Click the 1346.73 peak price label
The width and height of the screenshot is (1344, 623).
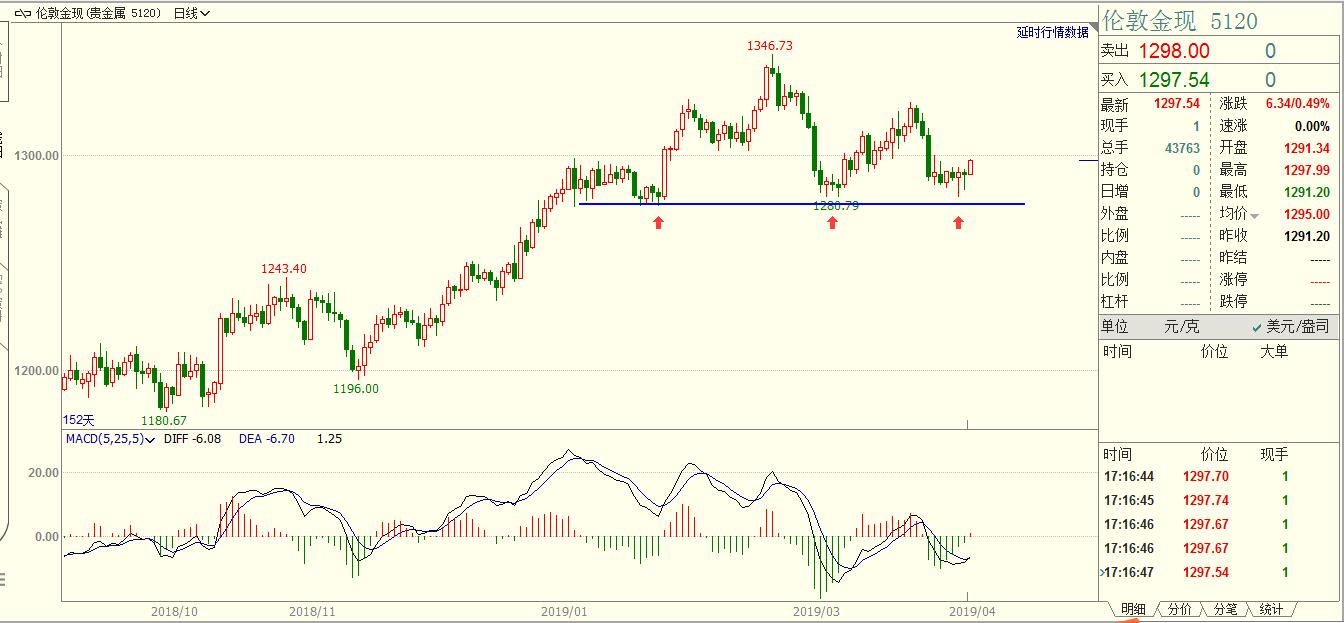(770, 46)
